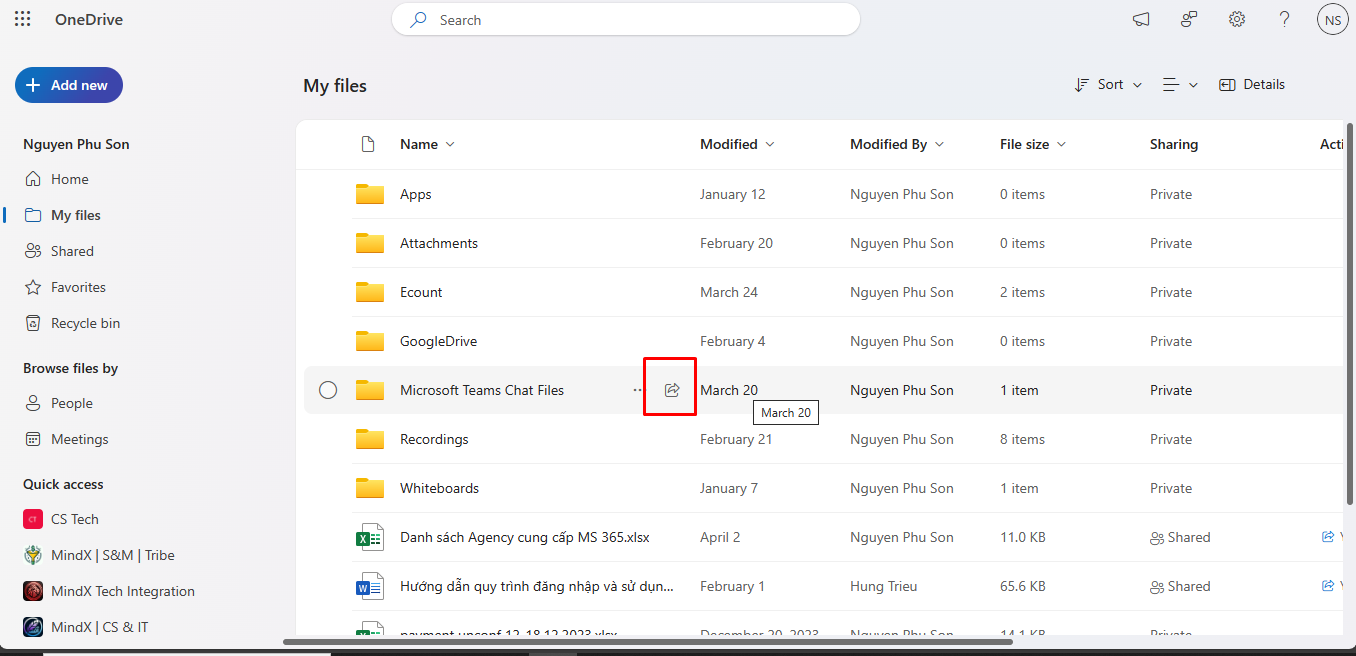1356x656 pixels.
Task: Click the NS account profile avatar
Action: 1332,19
